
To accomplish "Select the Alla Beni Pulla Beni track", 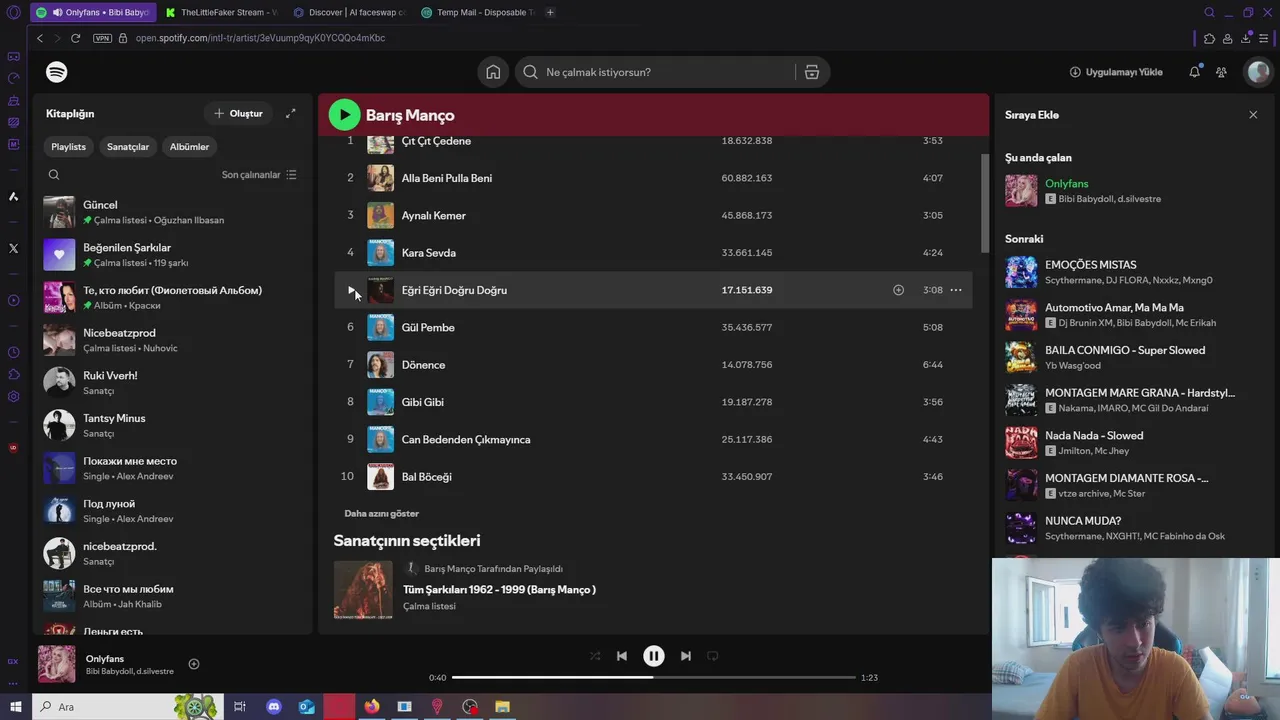I will (653, 178).
